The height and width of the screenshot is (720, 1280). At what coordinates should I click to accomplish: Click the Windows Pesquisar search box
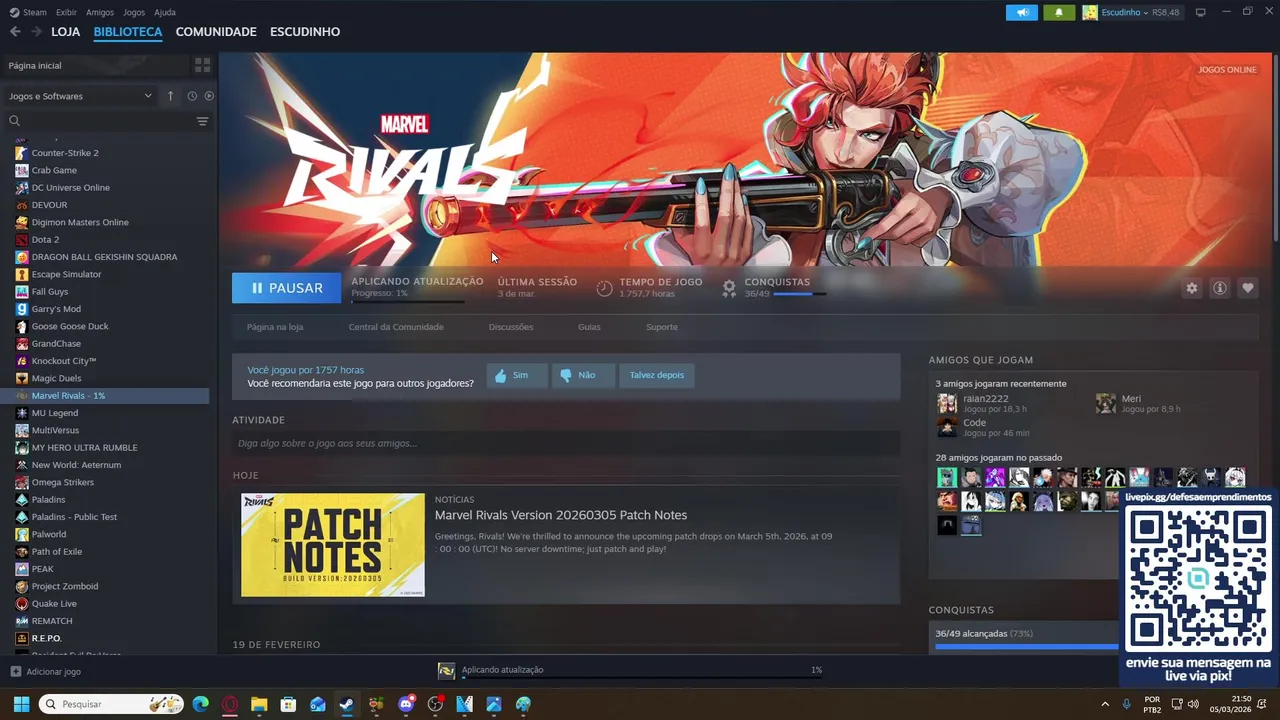pyautogui.click(x=112, y=704)
